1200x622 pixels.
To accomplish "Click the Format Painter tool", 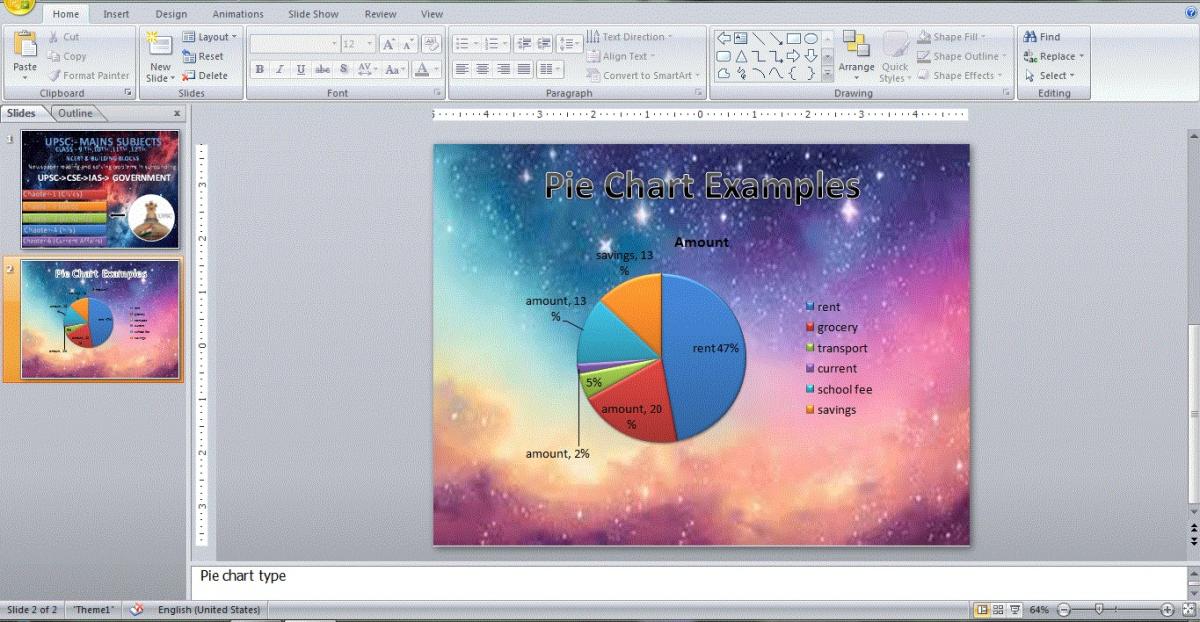I will coord(88,75).
